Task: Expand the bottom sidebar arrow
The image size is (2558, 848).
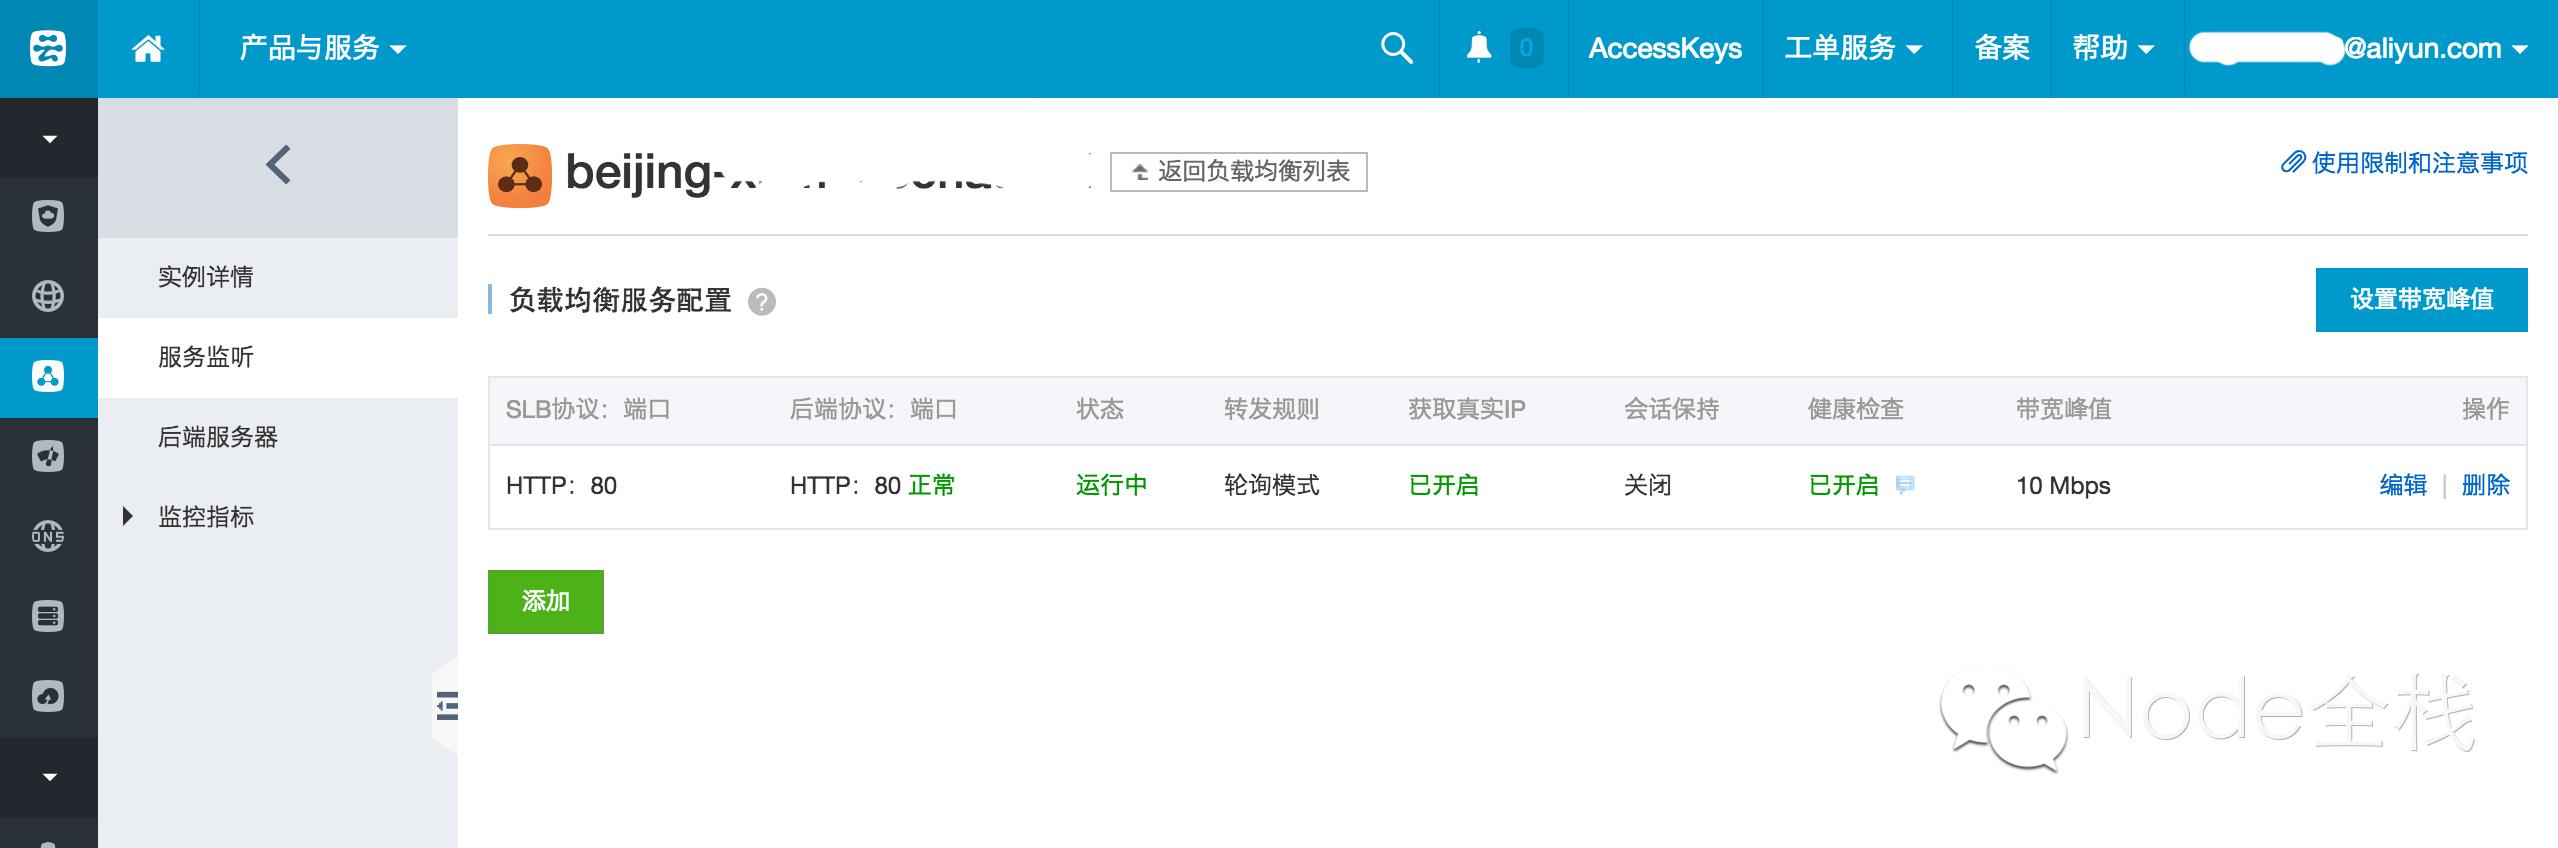Action: [49, 777]
